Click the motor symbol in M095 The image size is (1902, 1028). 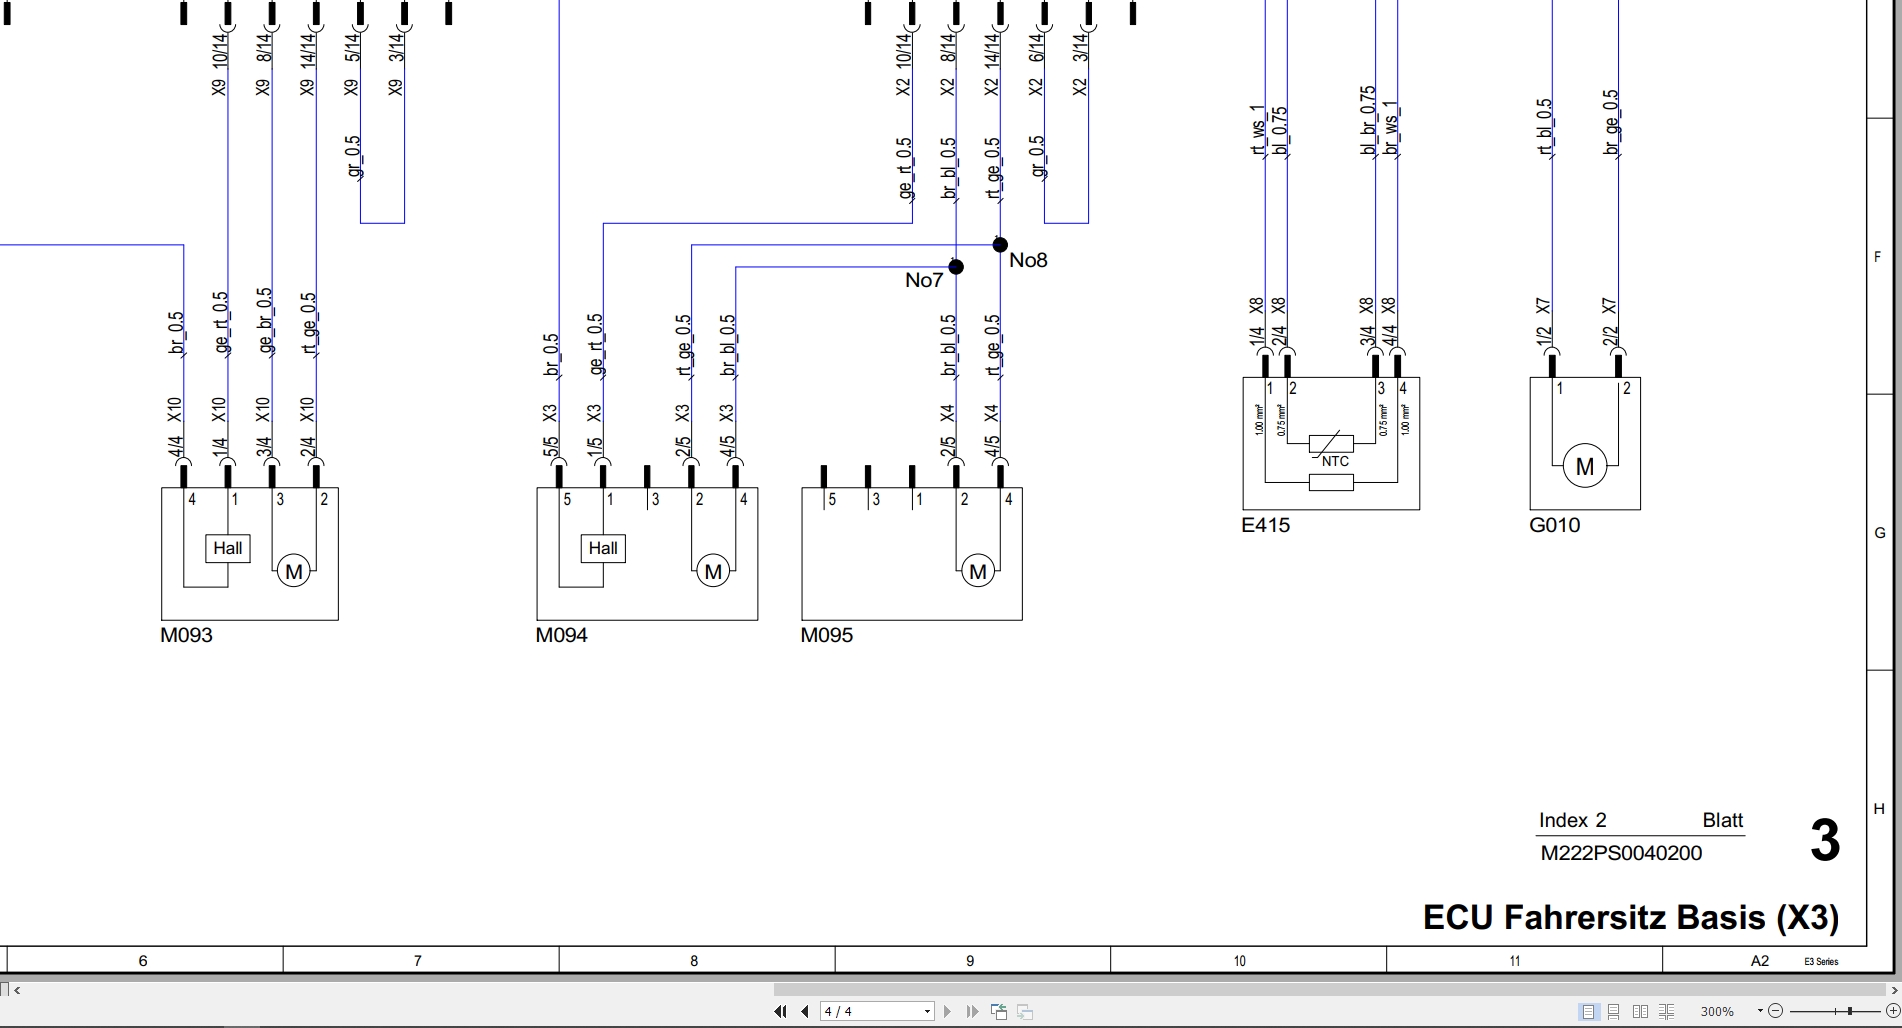[978, 572]
